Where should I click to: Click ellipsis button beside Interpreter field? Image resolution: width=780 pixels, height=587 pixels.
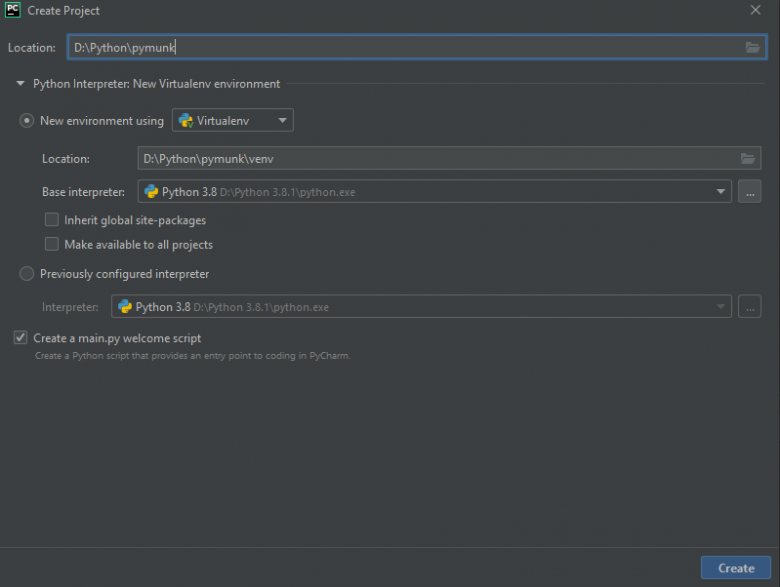tap(750, 306)
